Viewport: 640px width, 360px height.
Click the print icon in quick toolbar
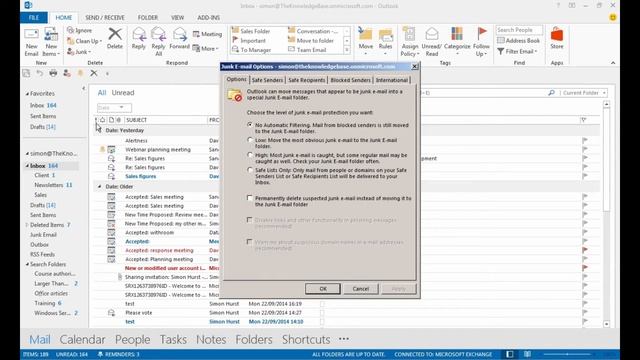(x=53, y=73)
